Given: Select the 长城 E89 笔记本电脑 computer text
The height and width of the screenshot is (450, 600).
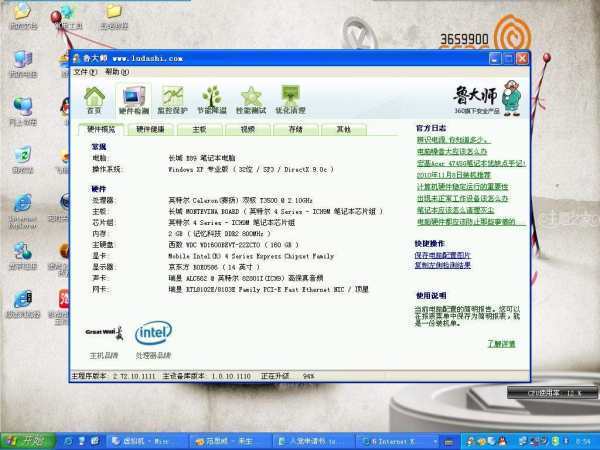Looking at the screenshot, I should point(202,158).
